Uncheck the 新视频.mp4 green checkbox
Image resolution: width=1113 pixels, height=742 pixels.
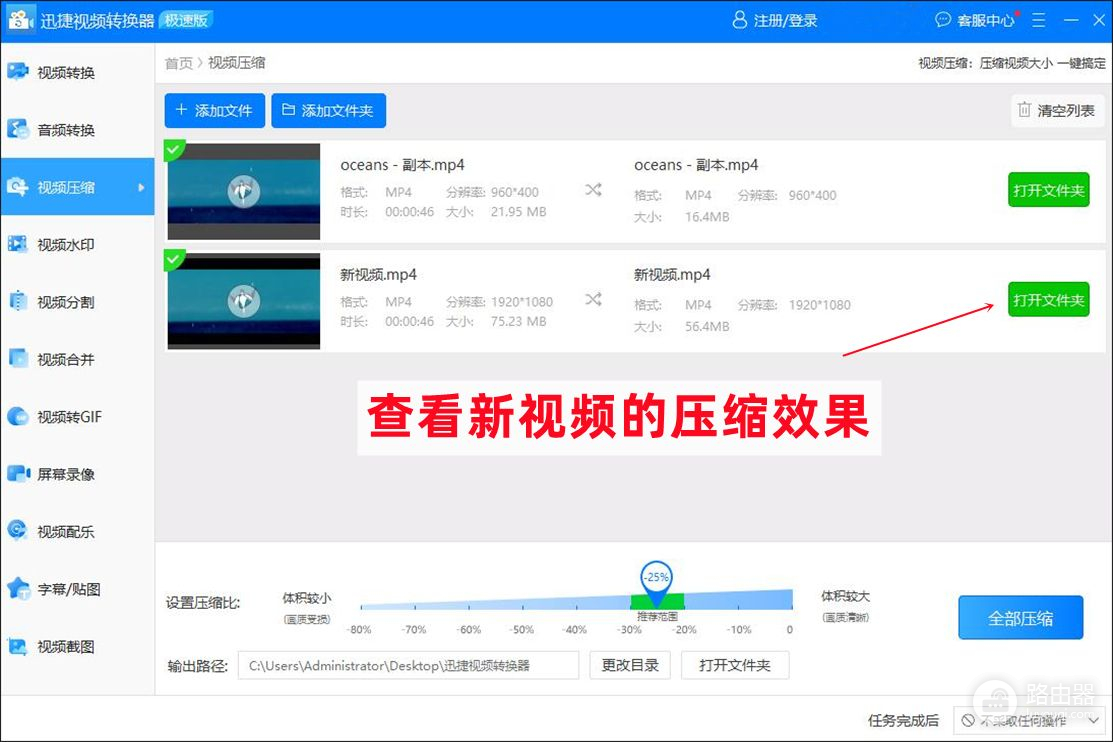174,260
